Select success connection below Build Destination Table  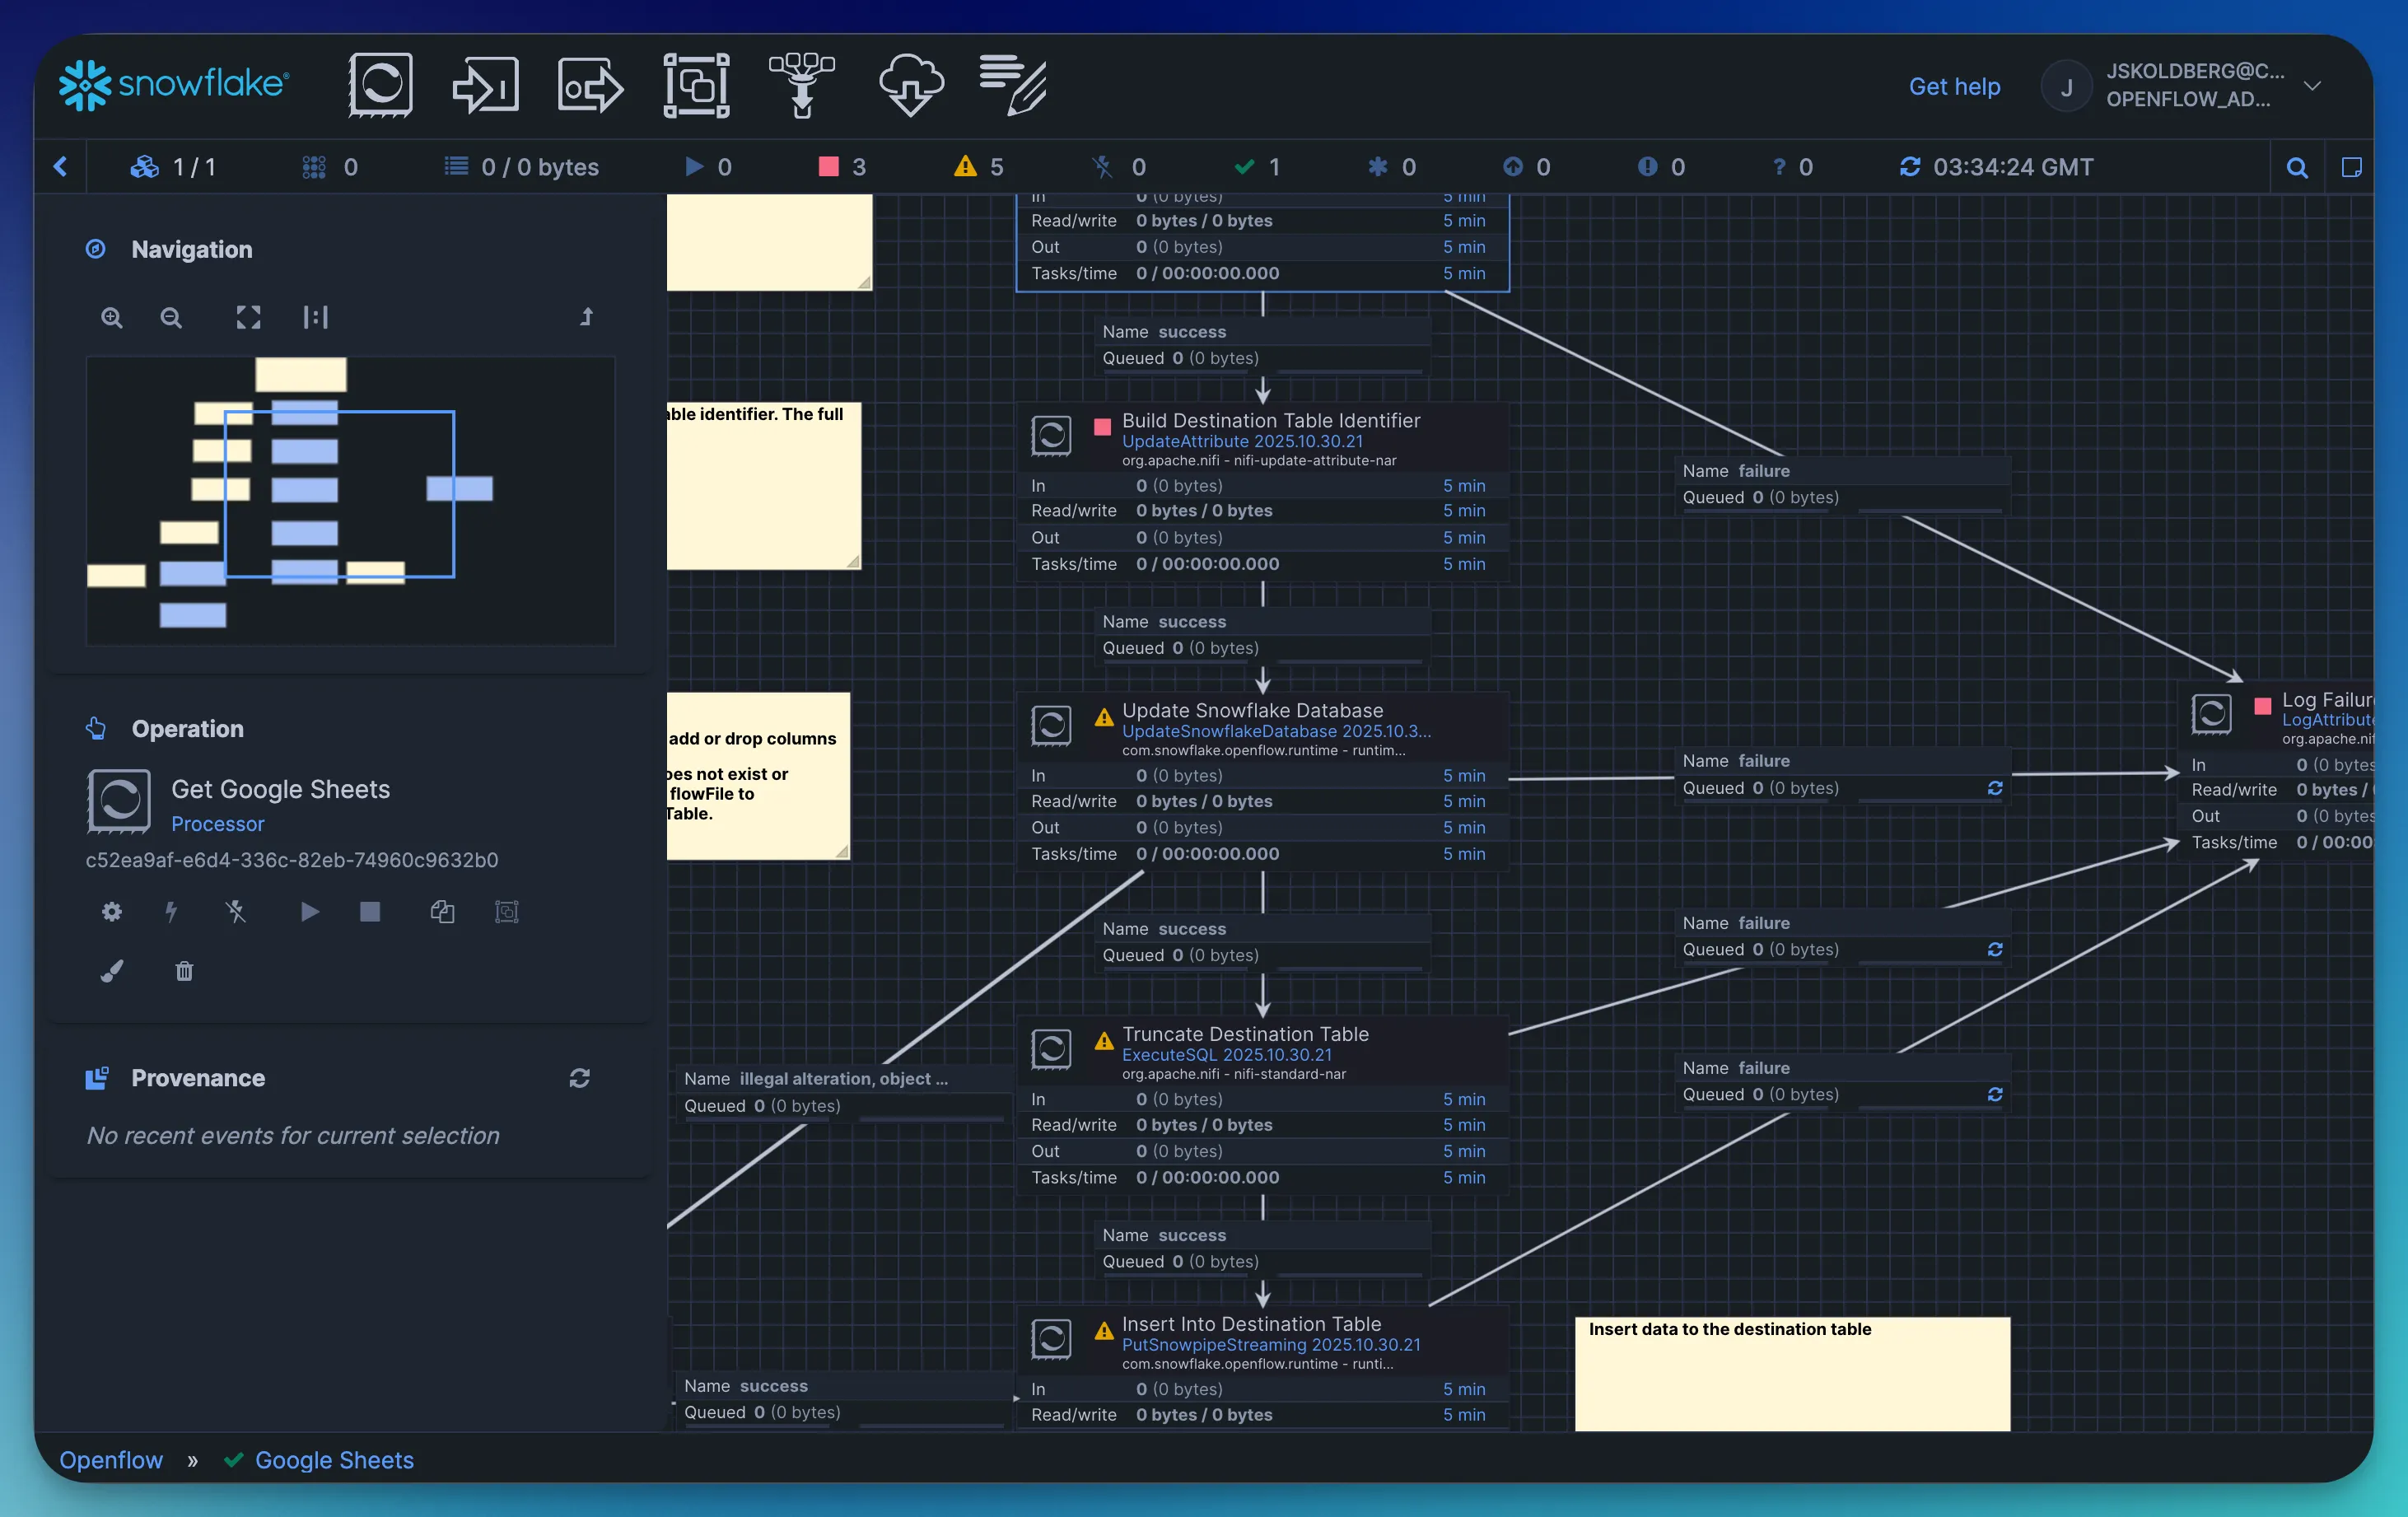click(x=1262, y=635)
